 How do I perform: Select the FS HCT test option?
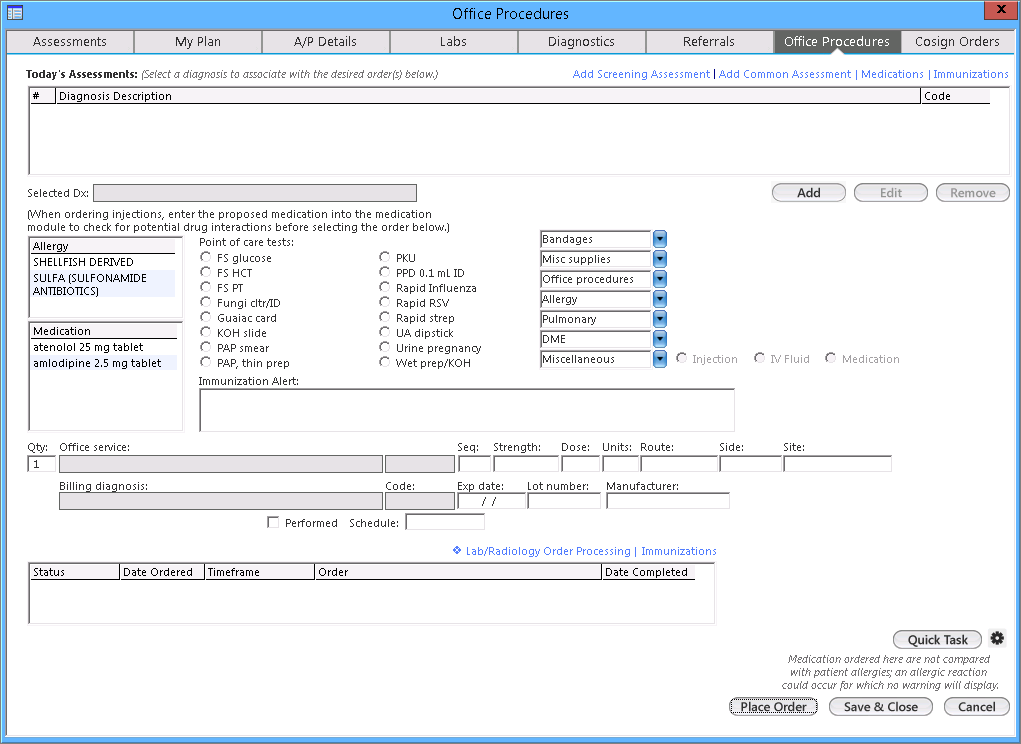point(206,272)
